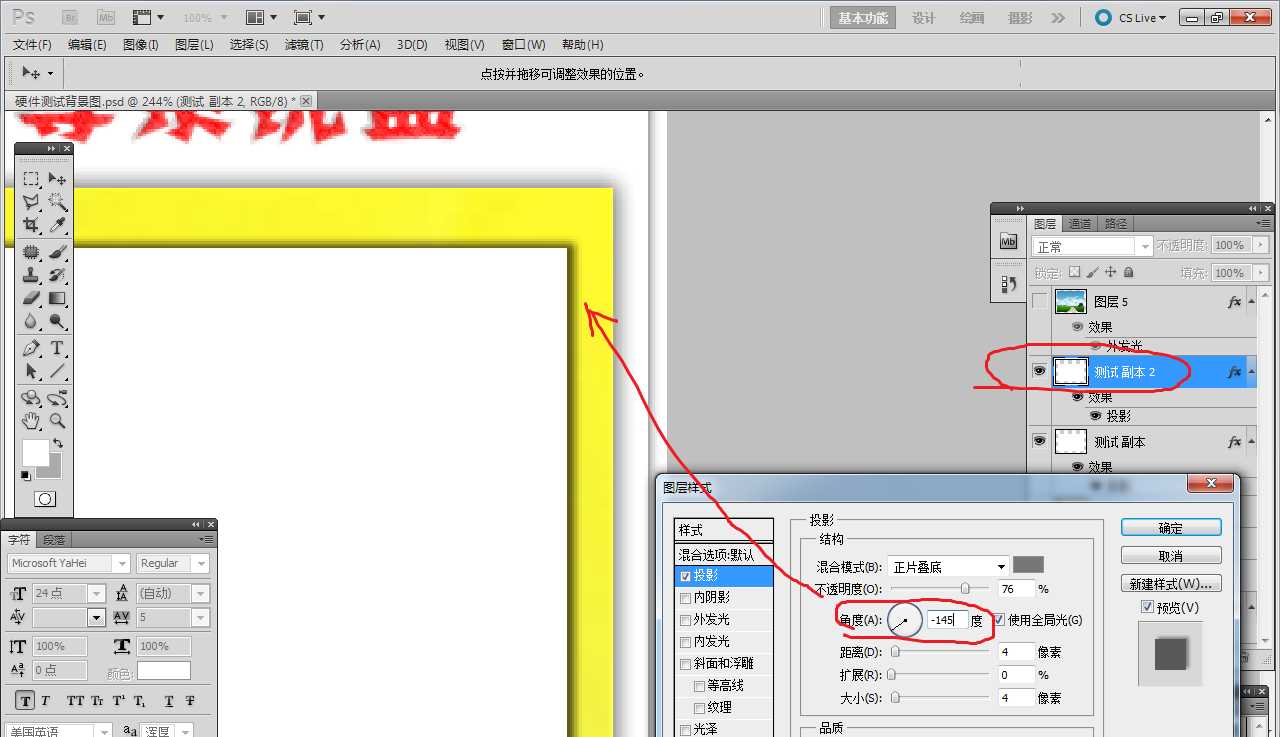The height and width of the screenshot is (737, 1280).
Task: Open the 混合模式 dropdown in layer style
Action: (x=948, y=566)
